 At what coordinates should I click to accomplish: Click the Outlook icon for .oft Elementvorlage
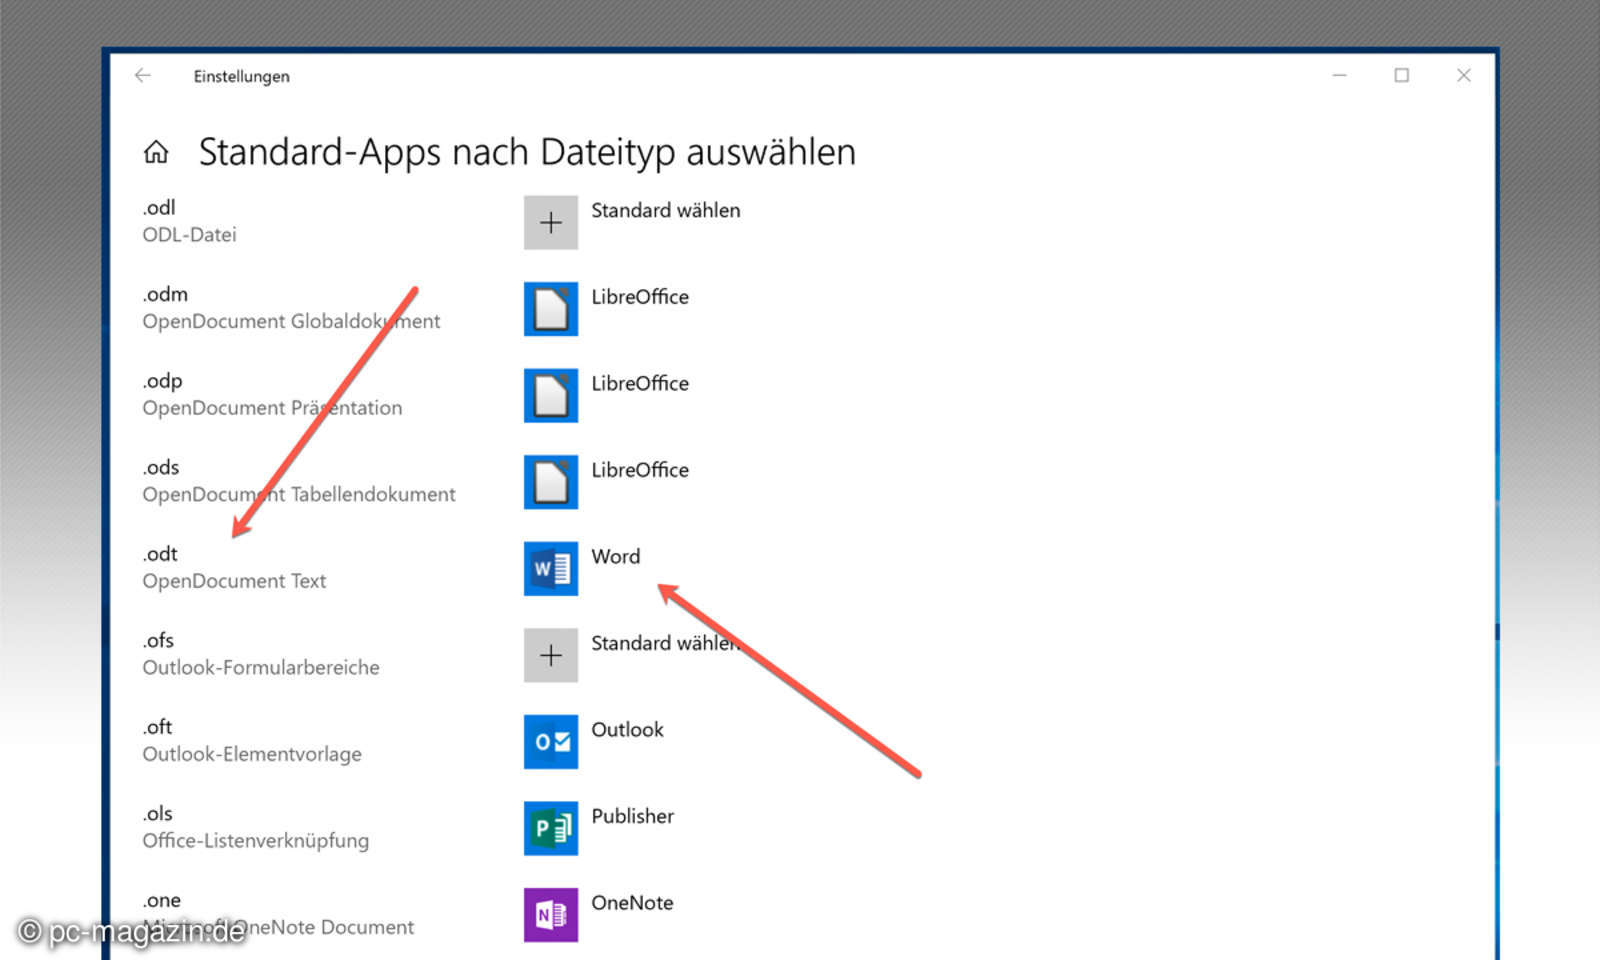coord(550,743)
